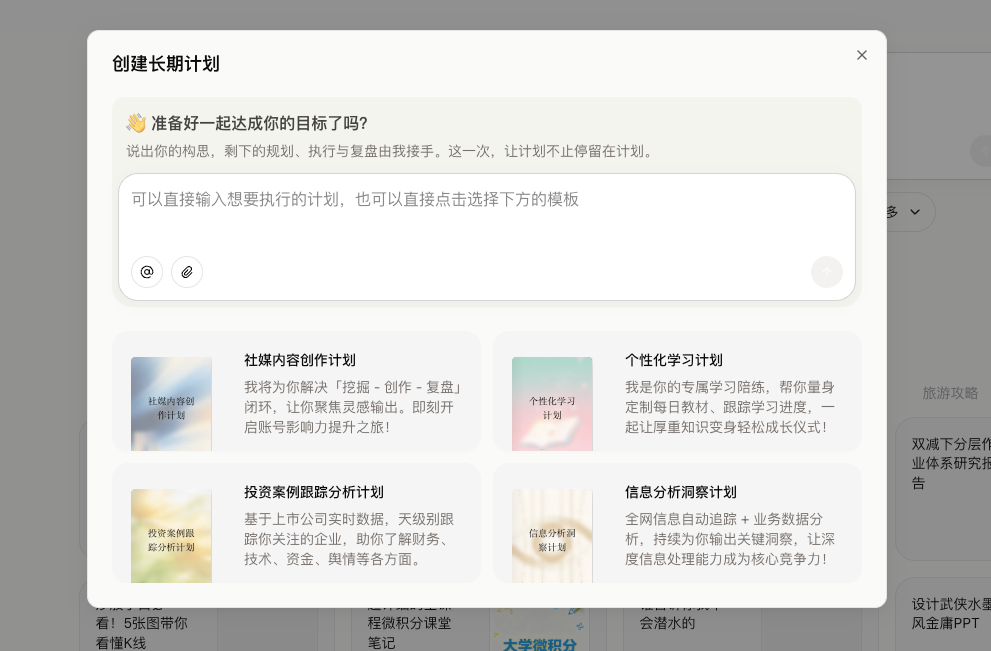Close the 创建长期计划 dialog
This screenshot has width=991, height=651.
tap(862, 55)
